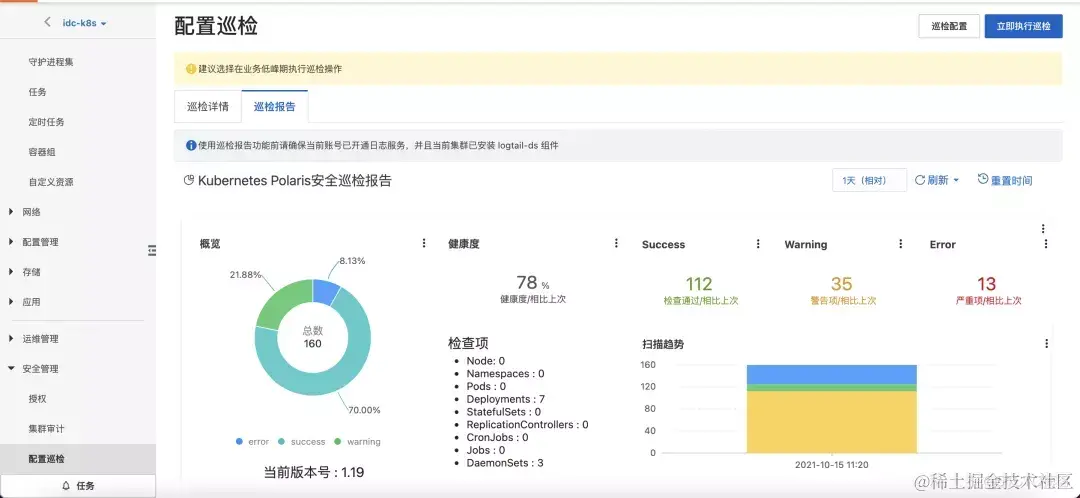Toggle the error legend item
Viewport: 1080px width, 498px height.
[x=252, y=442]
